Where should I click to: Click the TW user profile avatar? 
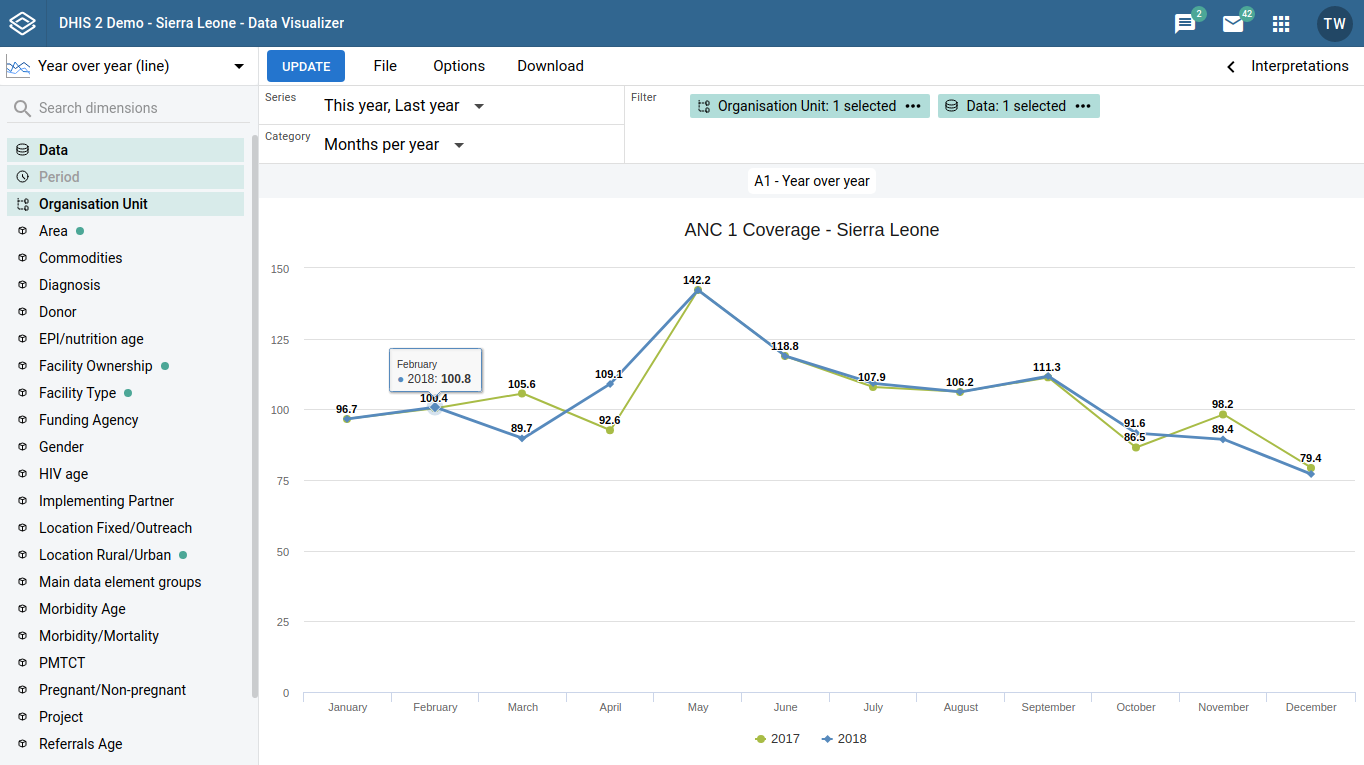[1334, 22]
